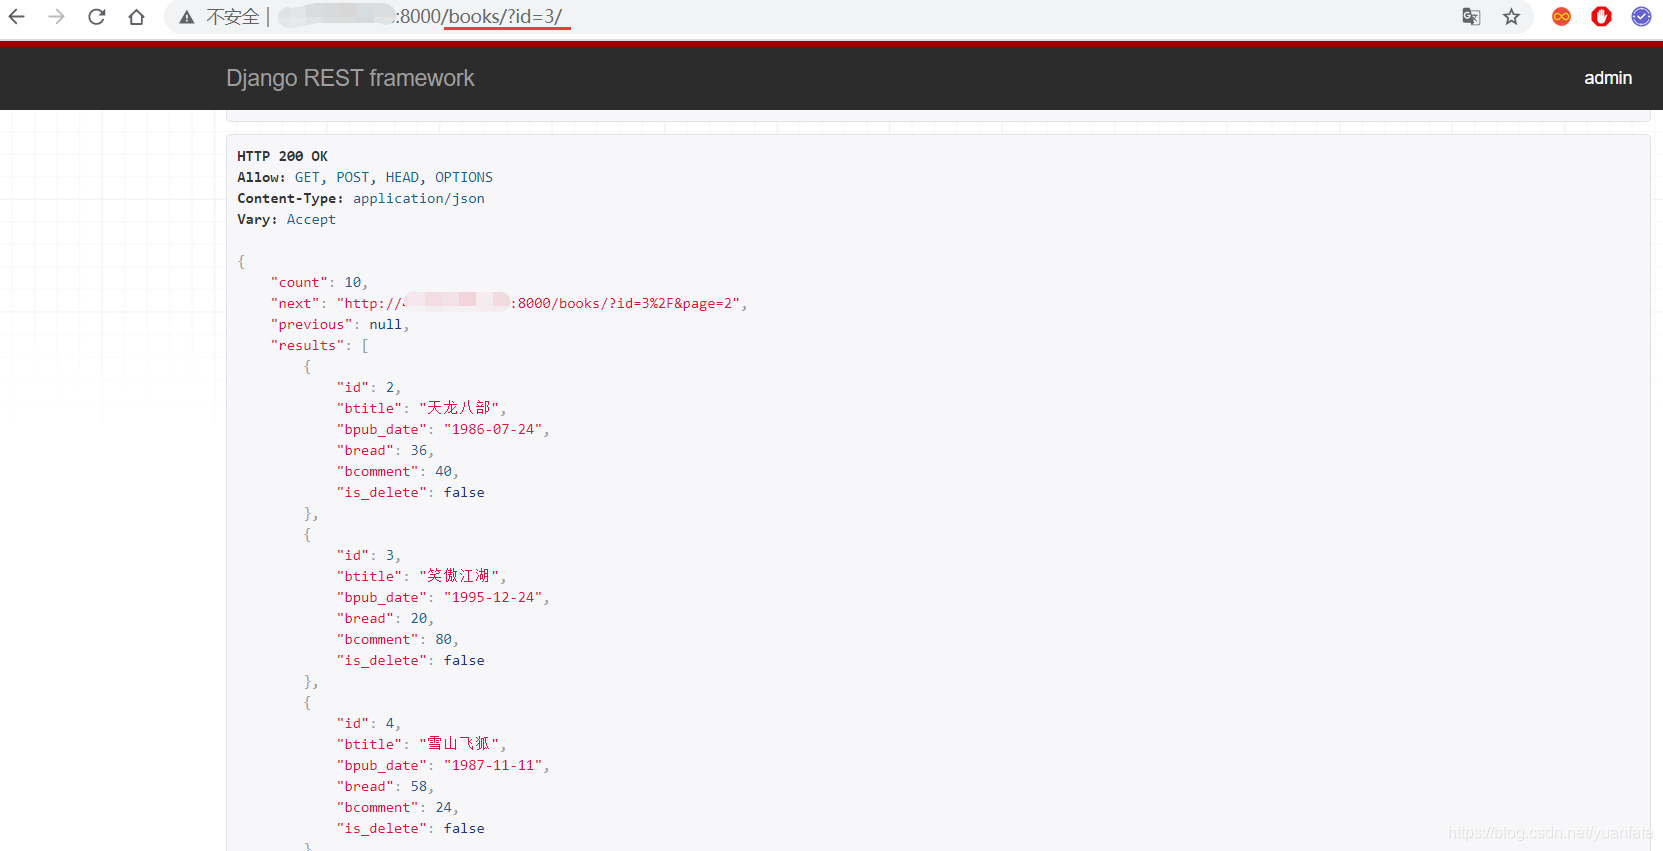Click the "count": 10 line
1663x851 pixels.
pos(319,282)
